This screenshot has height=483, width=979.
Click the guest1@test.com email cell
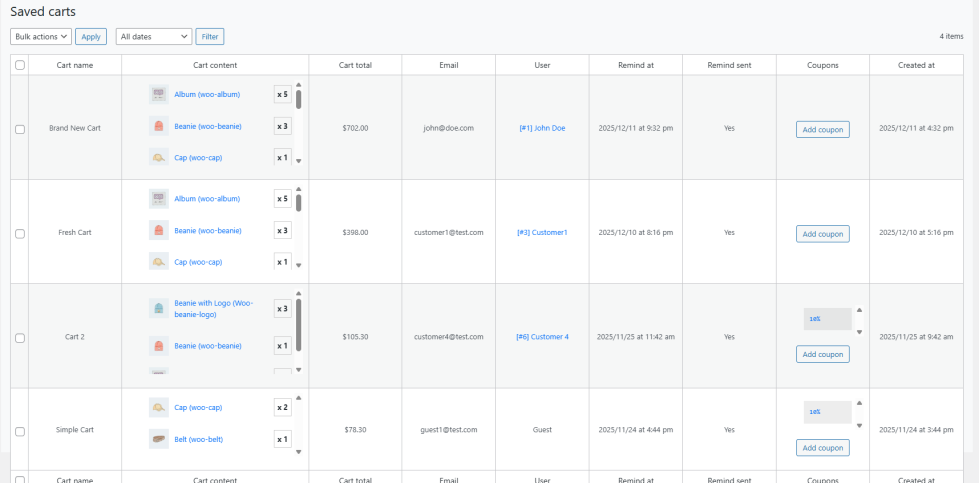click(449, 429)
